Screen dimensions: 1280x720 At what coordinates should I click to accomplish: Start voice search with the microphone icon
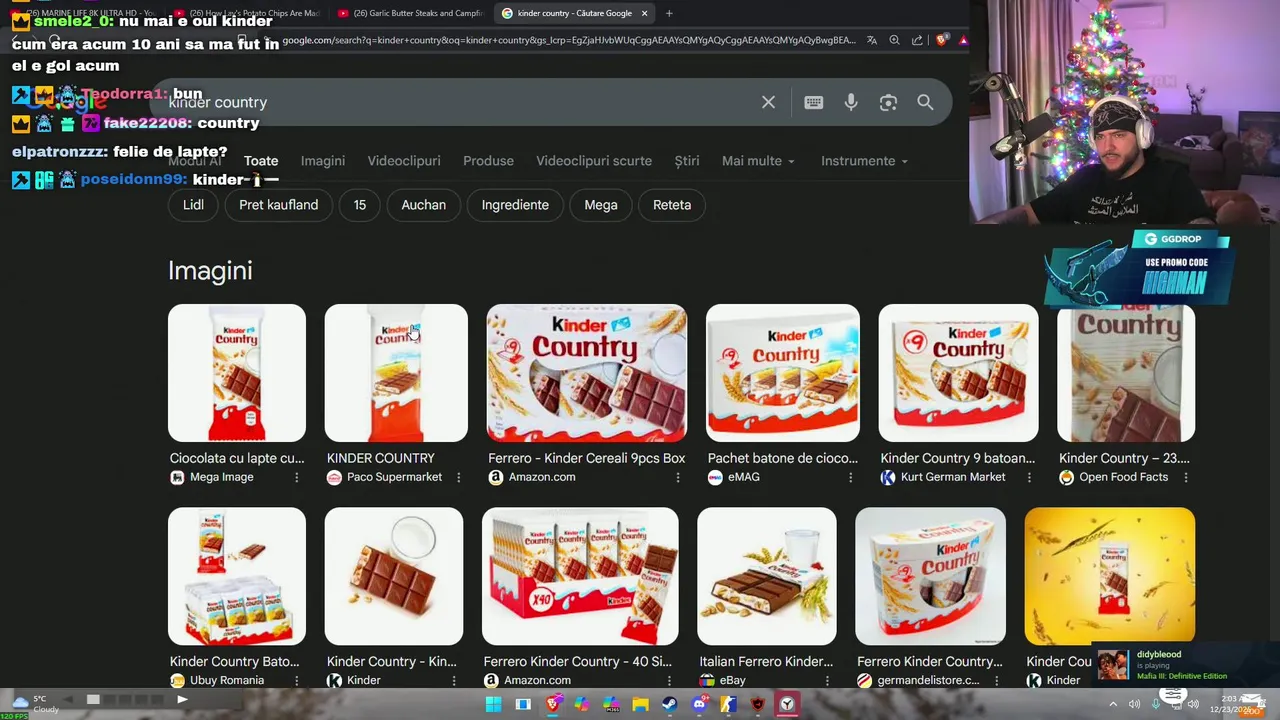[x=851, y=102]
